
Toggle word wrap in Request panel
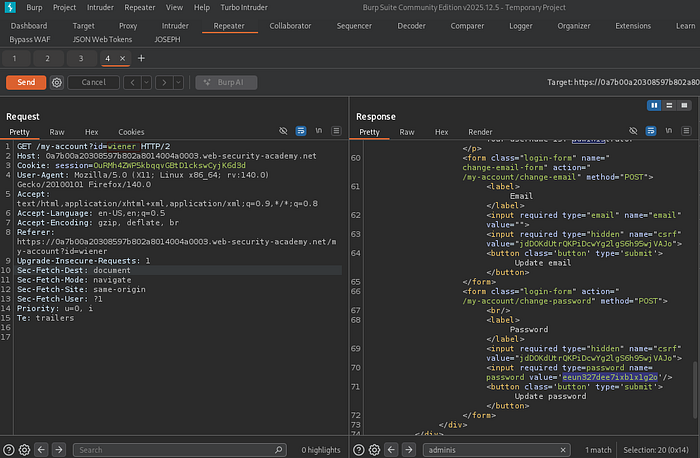[x=301, y=131]
